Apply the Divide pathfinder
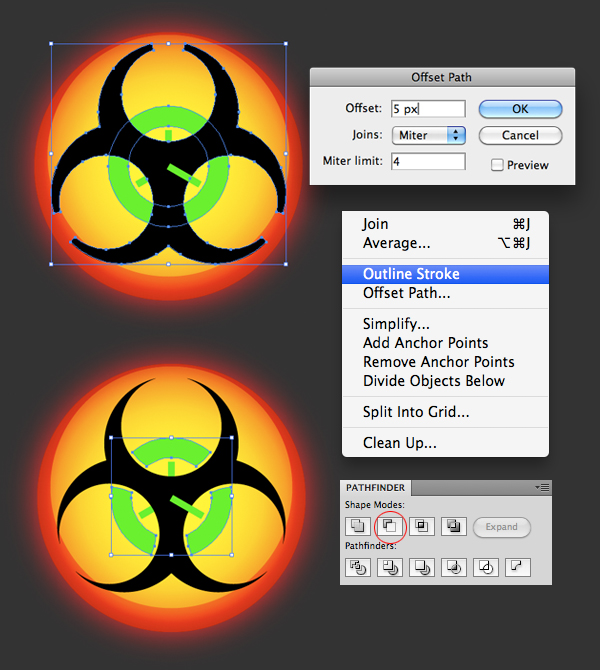Viewport: 600px width, 670px height. [357, 568]
